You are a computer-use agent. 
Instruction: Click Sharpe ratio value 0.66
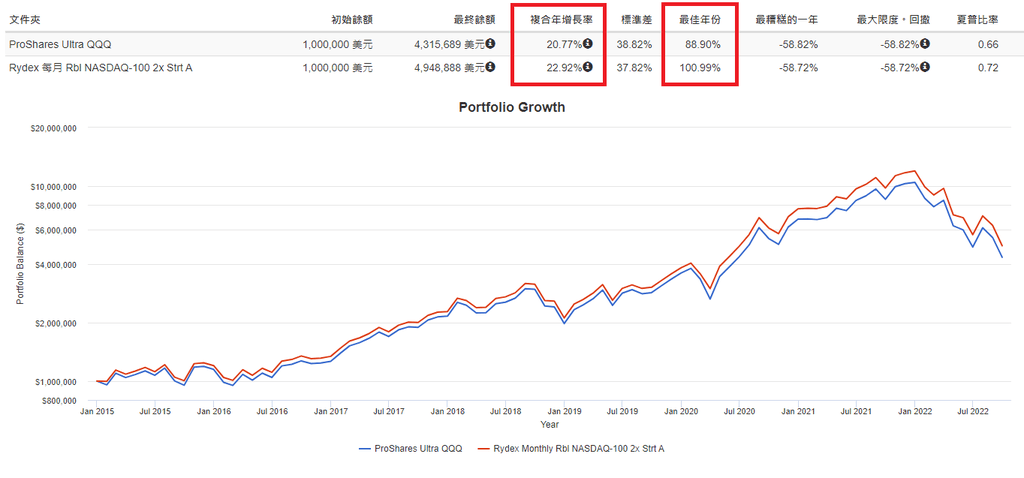[x=989, y=45]
